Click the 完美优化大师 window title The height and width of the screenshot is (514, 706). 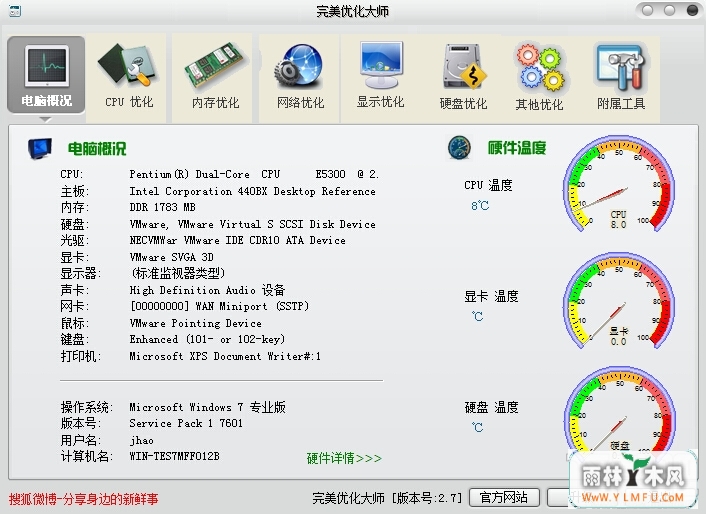click(352, 11)
